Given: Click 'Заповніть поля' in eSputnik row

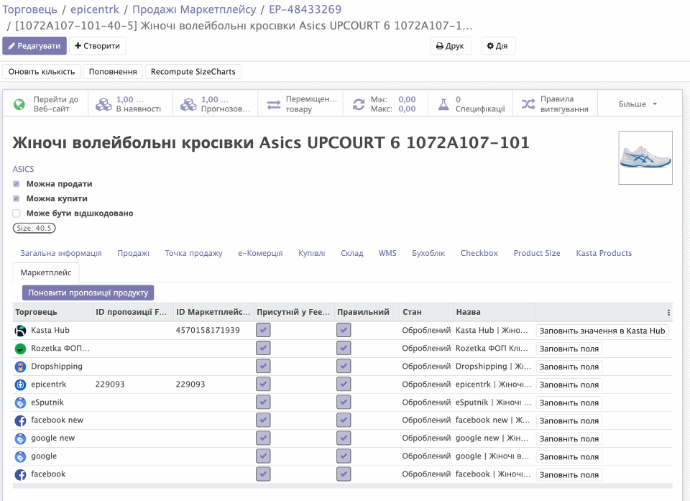Looking at the screenshot, I should click(x=569, y=403).
